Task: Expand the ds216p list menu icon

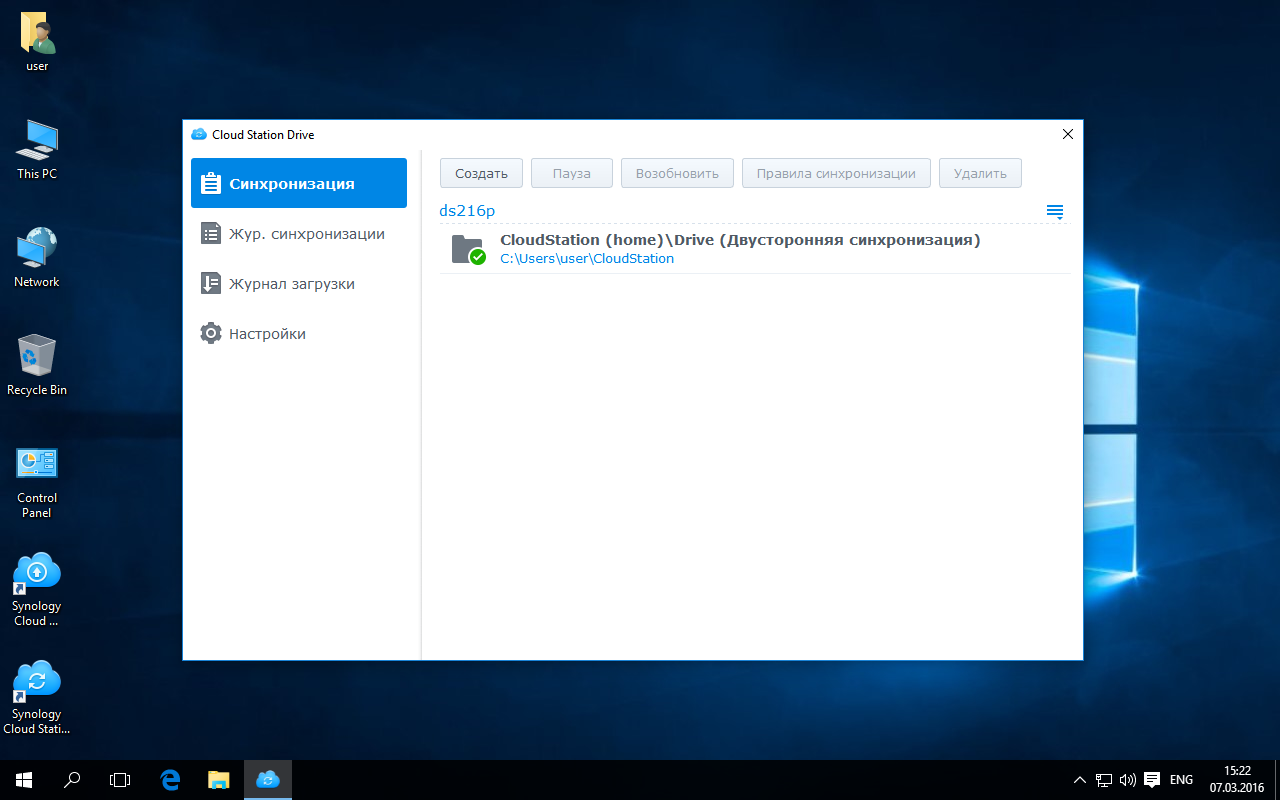Action: pyautogui.click(x=1054, y=211)
